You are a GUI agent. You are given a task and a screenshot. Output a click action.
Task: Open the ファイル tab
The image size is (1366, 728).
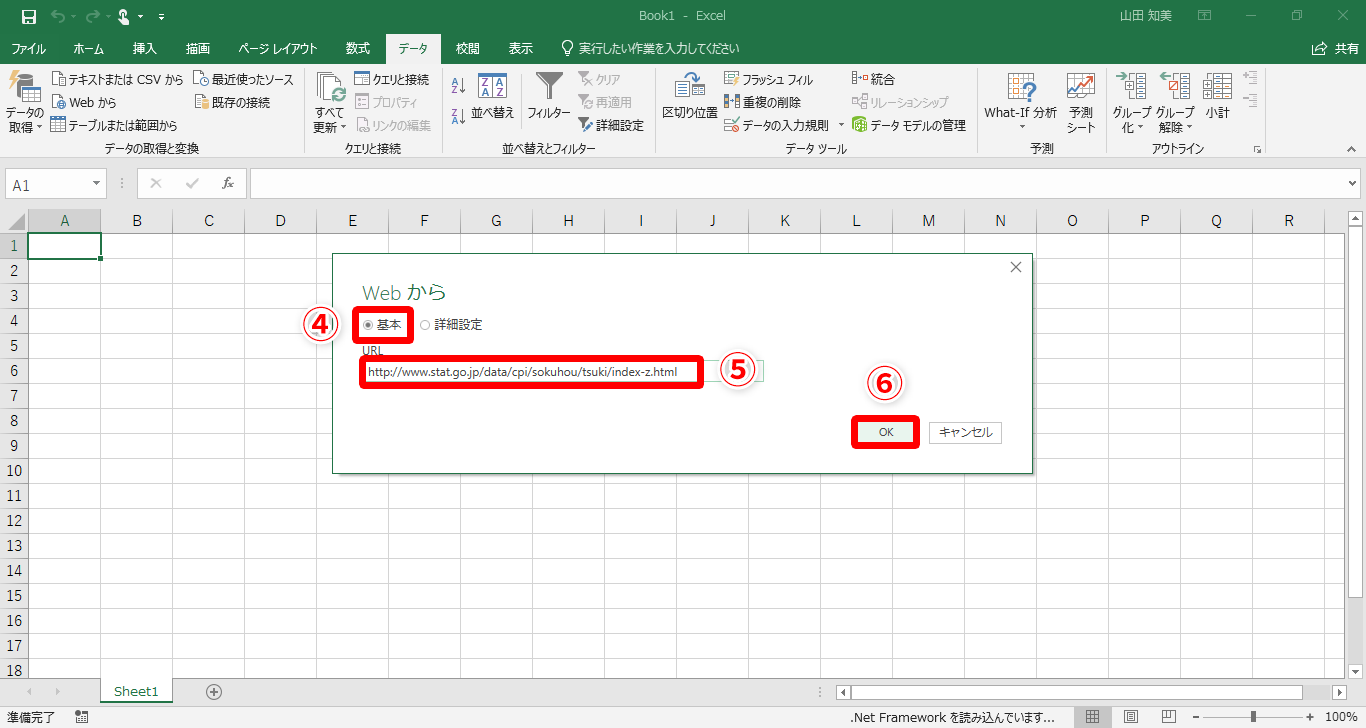(x=28, y=49)
